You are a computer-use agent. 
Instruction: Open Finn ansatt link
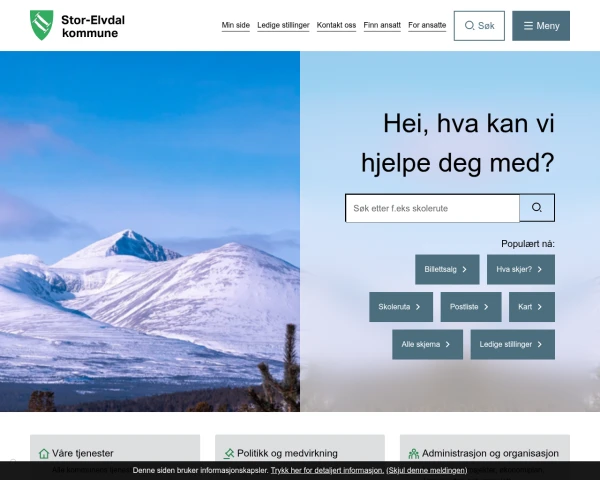[382, 25]
